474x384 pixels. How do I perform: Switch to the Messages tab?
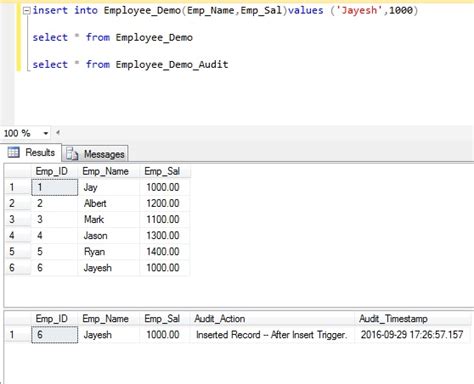click(95, 154)
